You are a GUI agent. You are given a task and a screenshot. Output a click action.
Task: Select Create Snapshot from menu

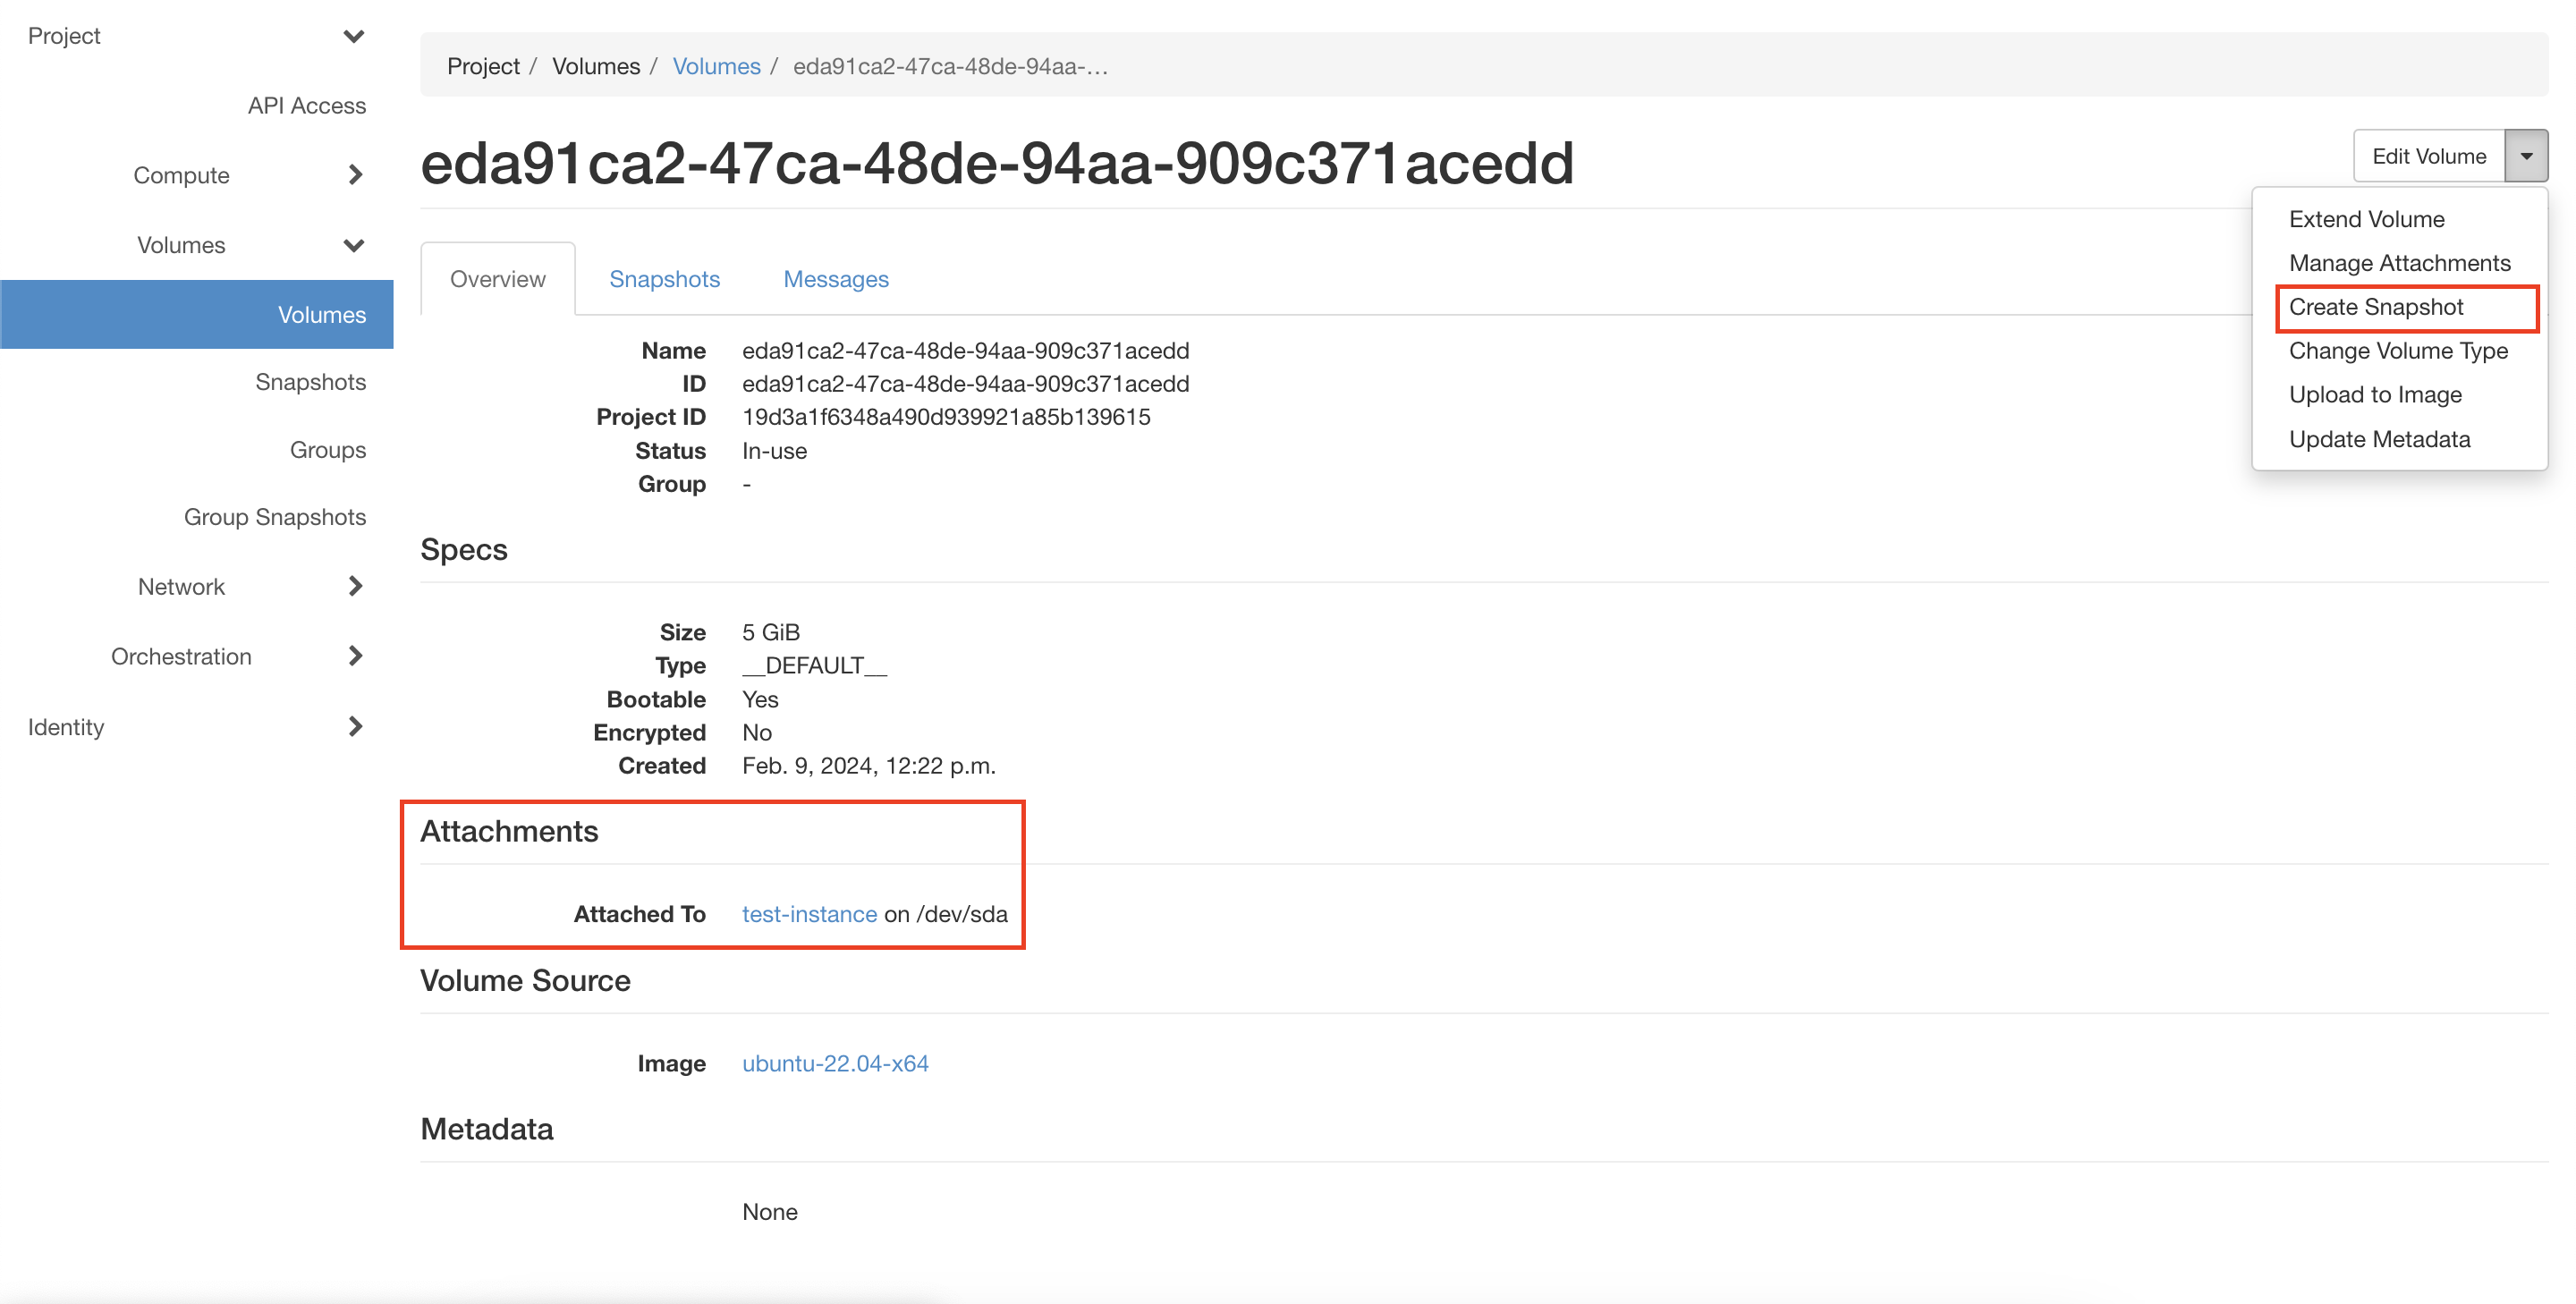[x=2375, y=307]
